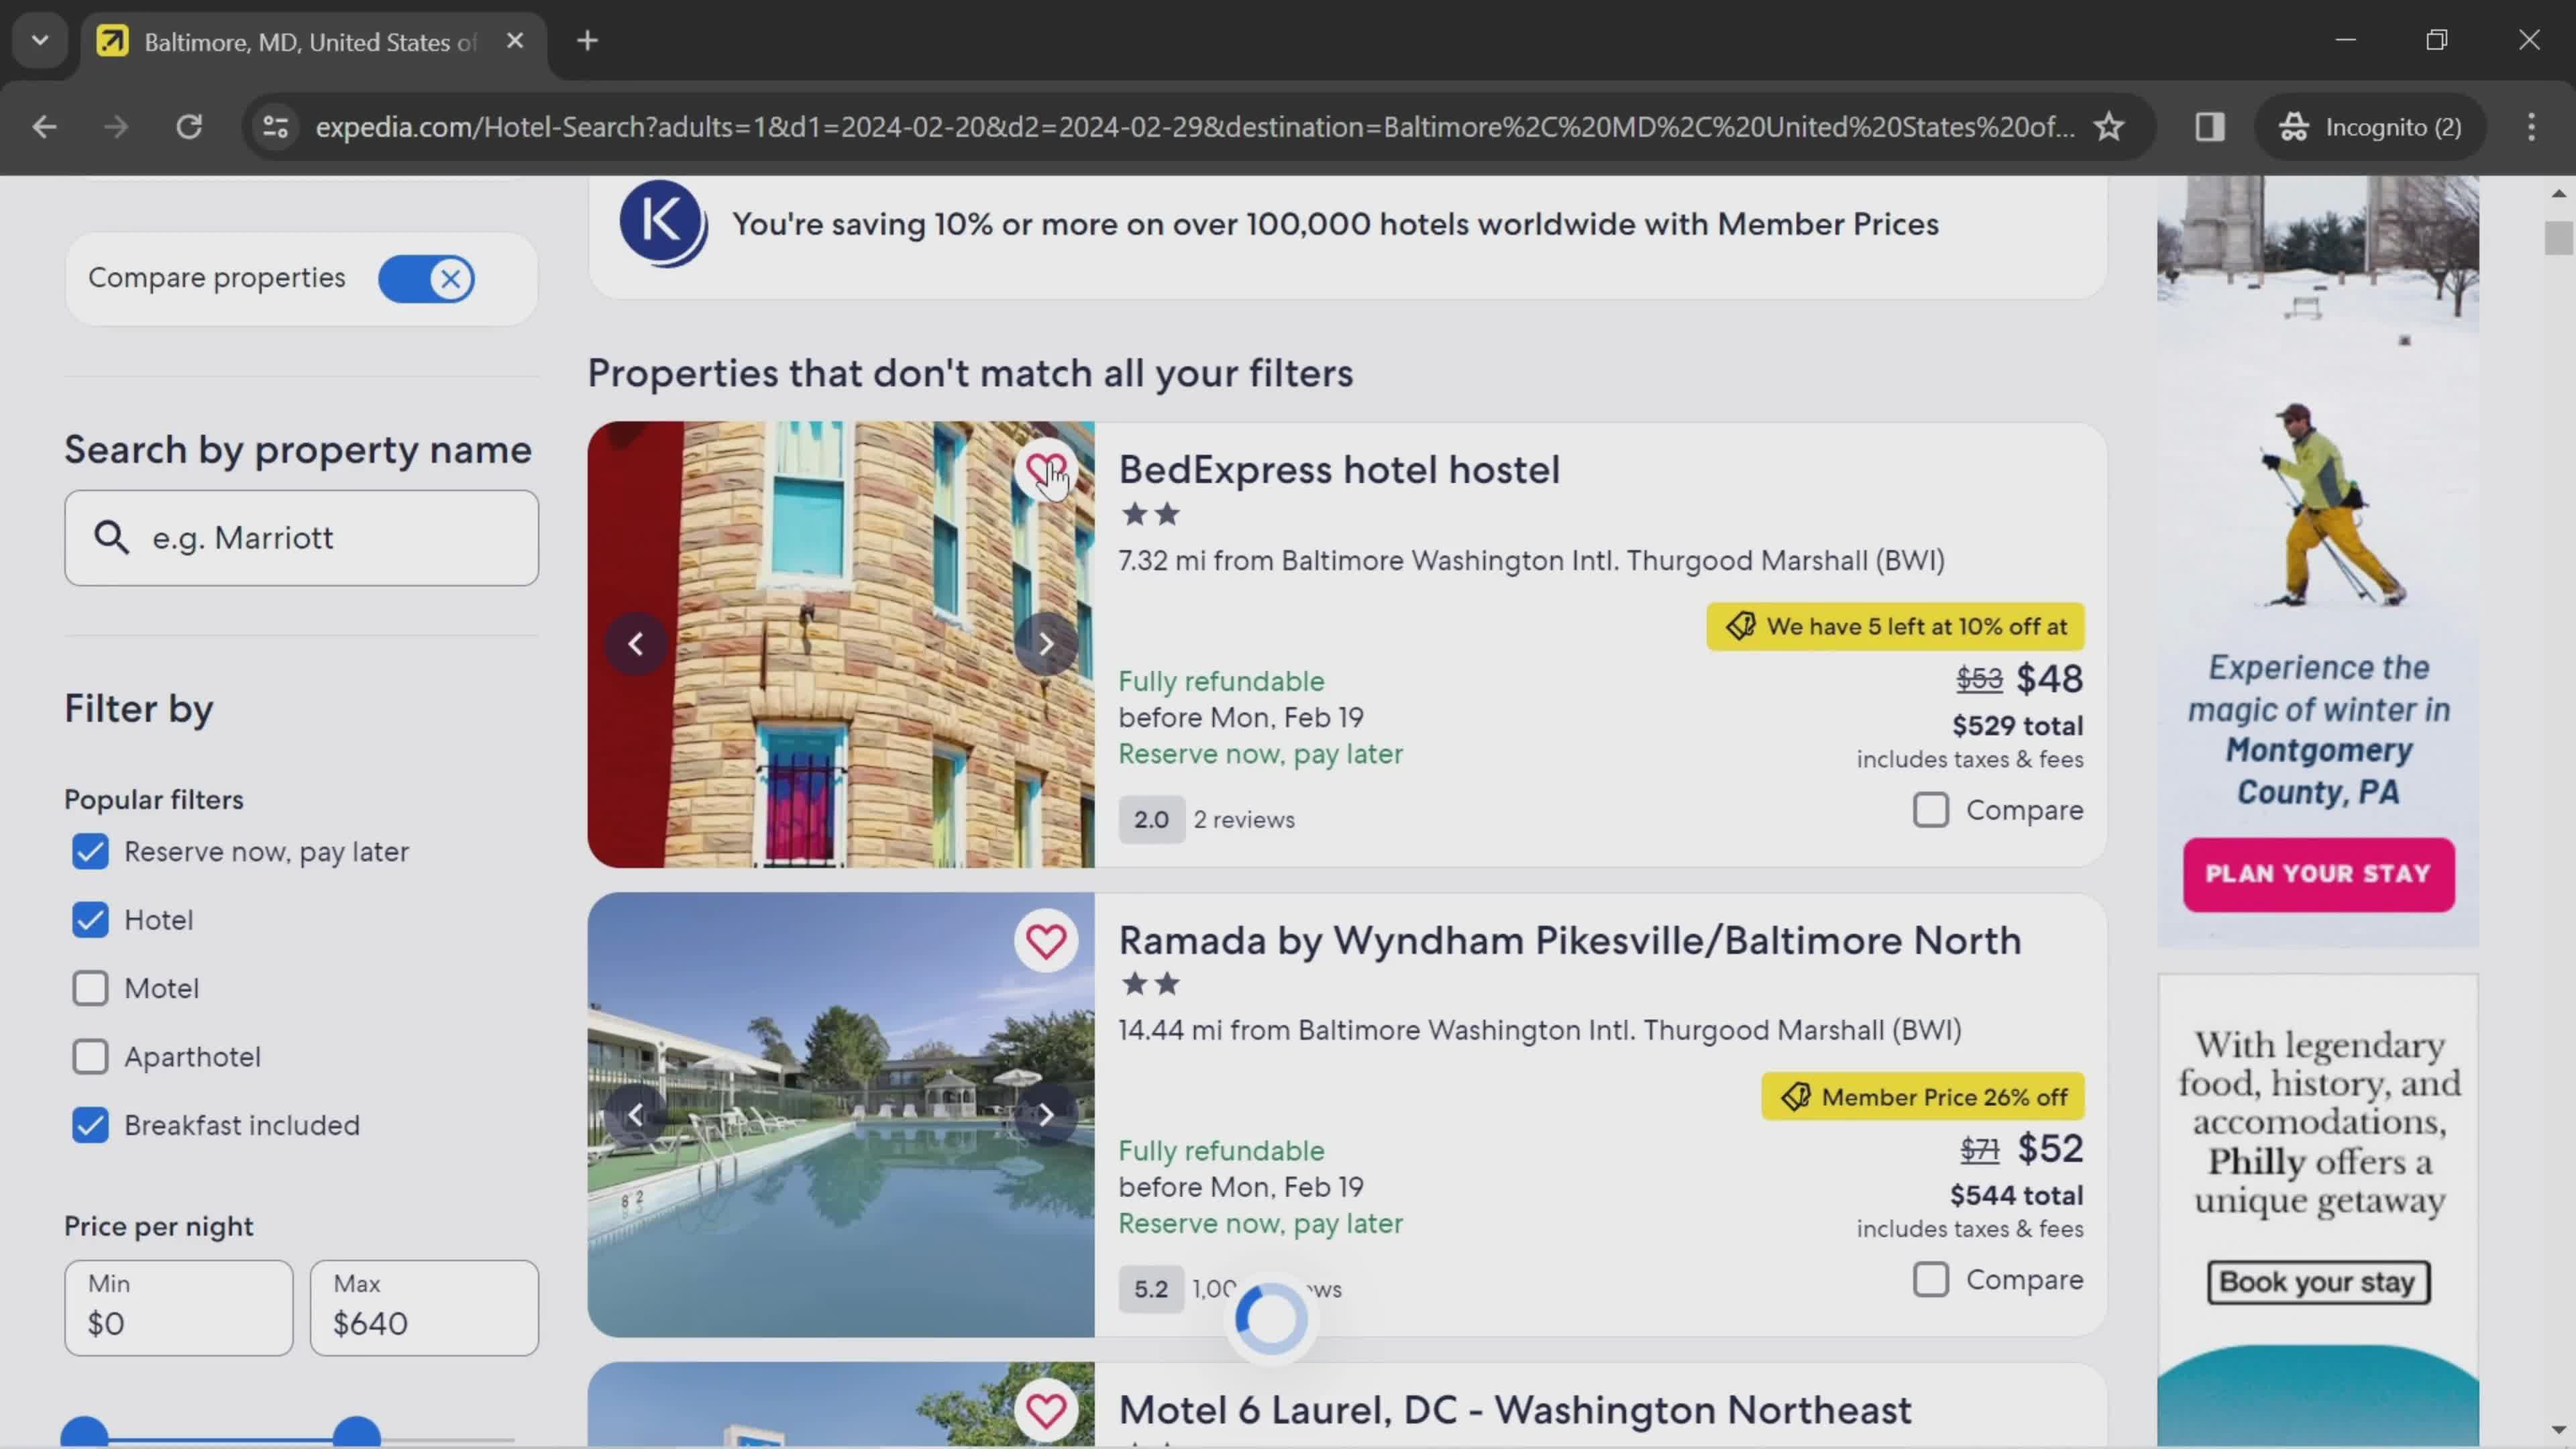The width and height of the screenshot is (2576, 1449).
Task: Click the page vertical scrollbar thumb
Action: point(2558,238)
